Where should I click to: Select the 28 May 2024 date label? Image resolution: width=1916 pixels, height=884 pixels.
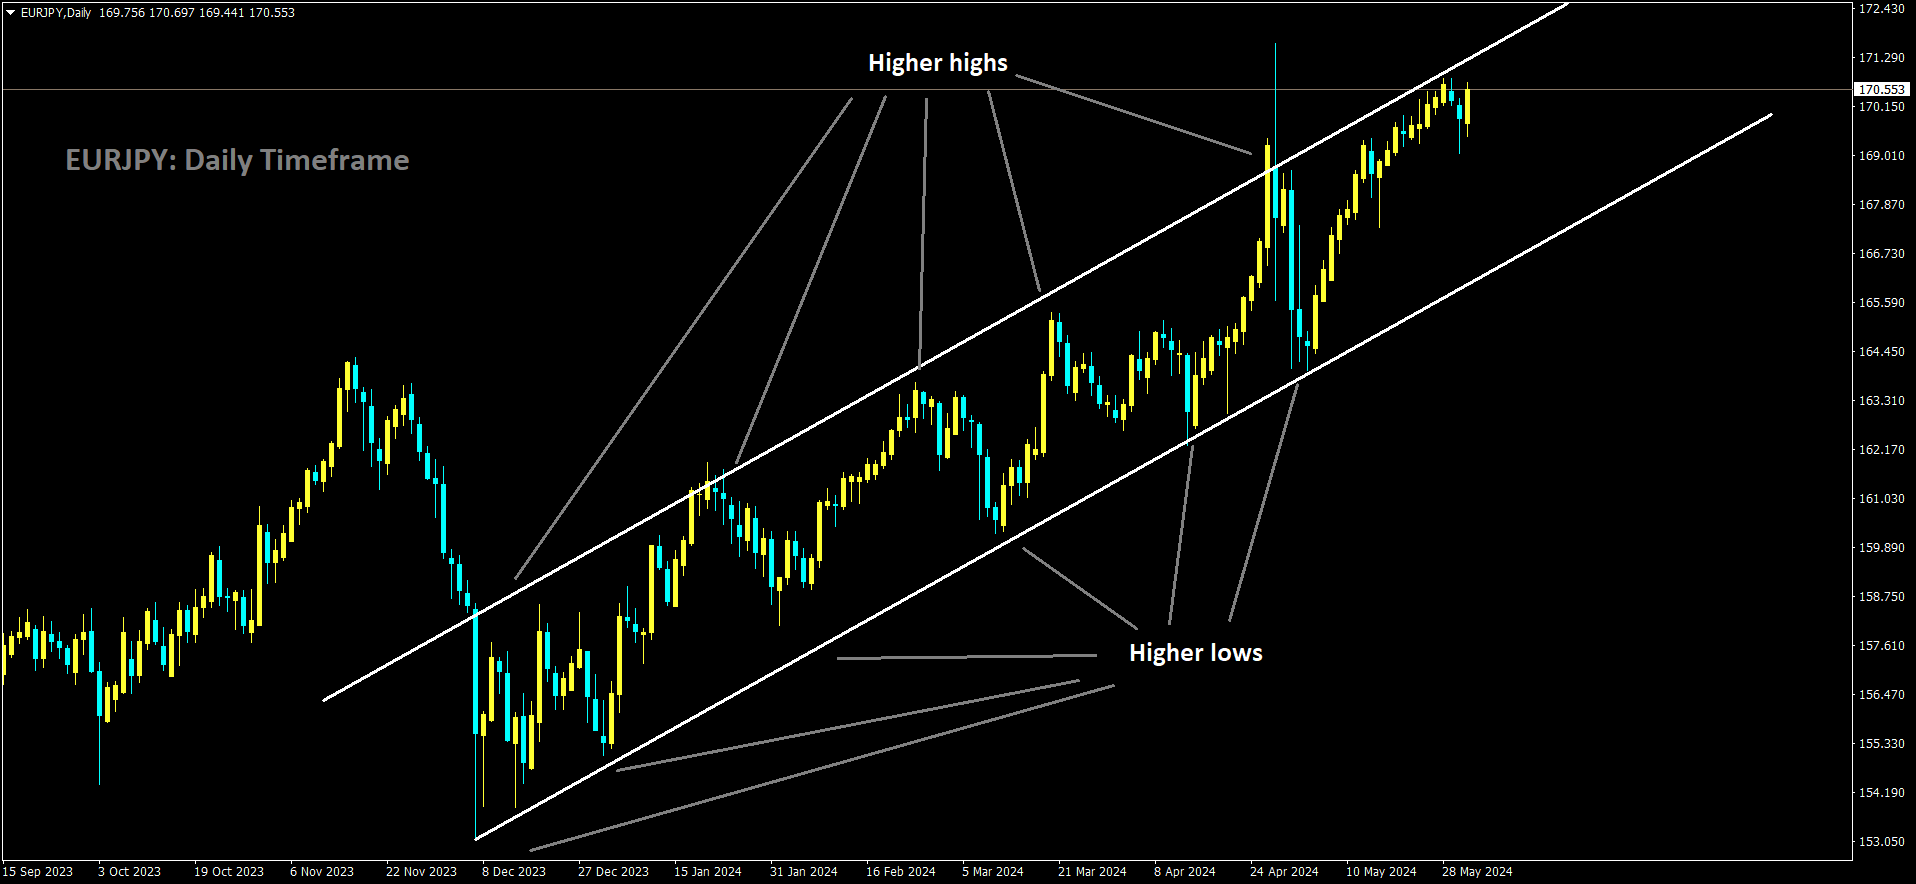[x=1477, y=872]
